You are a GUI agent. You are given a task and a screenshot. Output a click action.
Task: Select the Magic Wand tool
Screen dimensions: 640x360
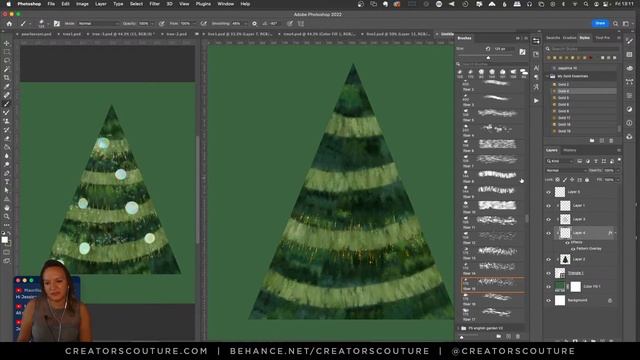7,69
